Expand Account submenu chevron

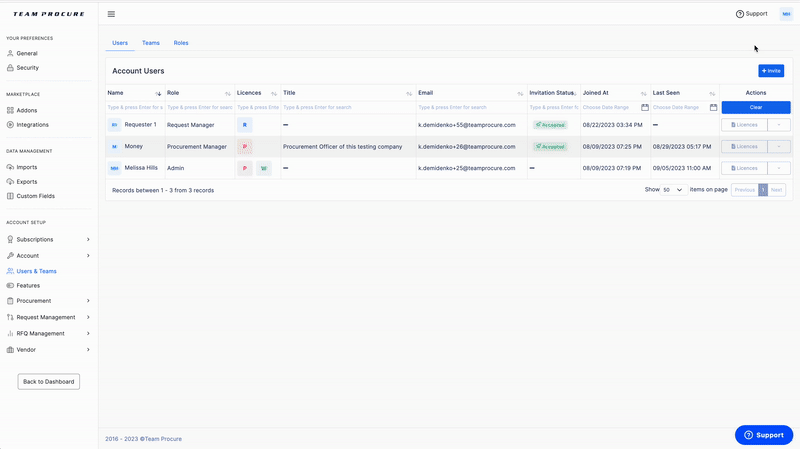(x=88, y=256)
